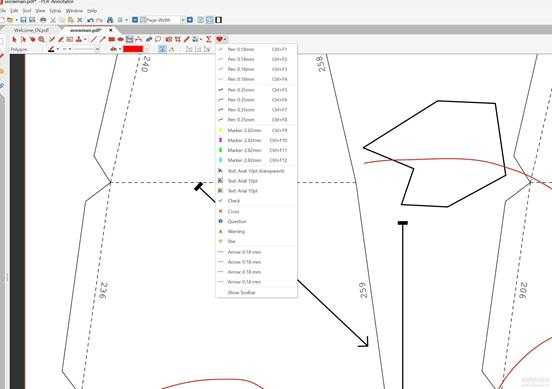Select the ellipse annotation tool
Viewport: 552px width, 389px height.
tap(120, 39)
